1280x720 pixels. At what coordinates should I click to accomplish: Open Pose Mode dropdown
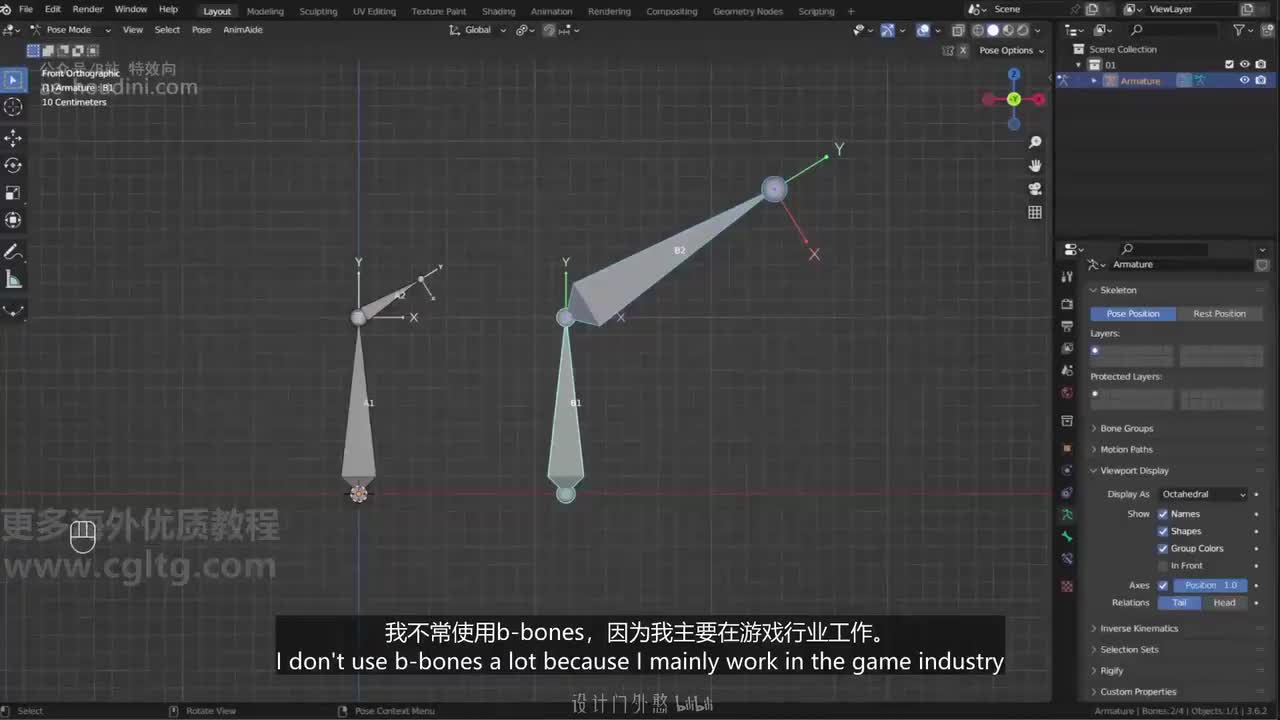(71, 30)
